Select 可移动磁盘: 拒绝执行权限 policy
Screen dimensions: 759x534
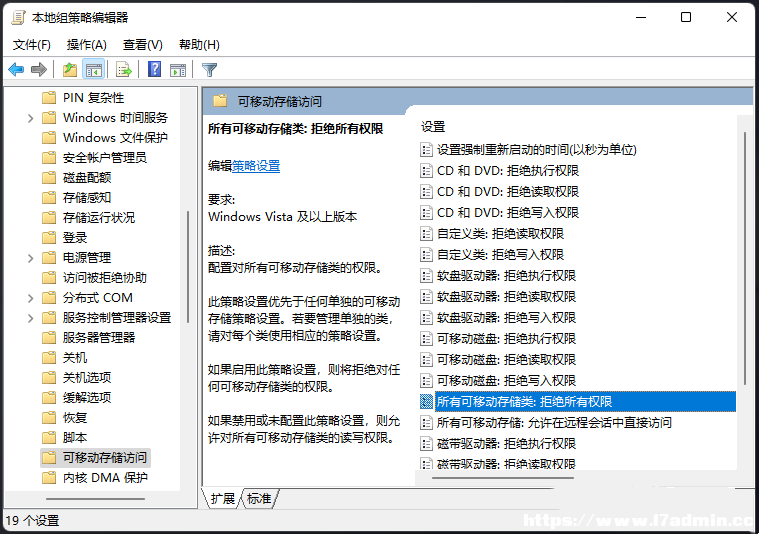coord(506,338)
